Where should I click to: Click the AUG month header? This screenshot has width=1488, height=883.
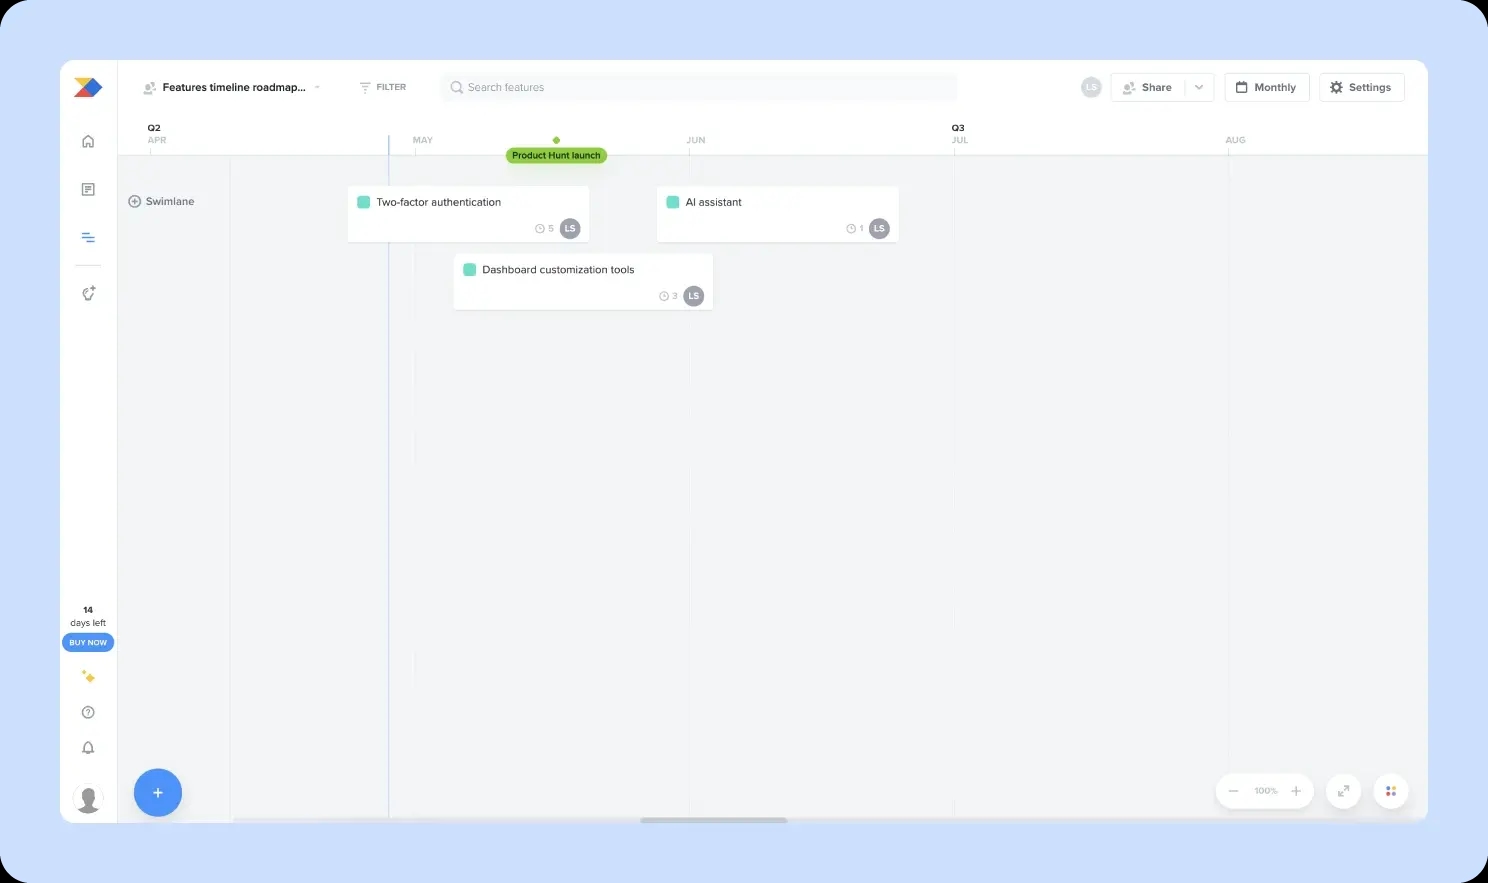(x=1236, y=140)
